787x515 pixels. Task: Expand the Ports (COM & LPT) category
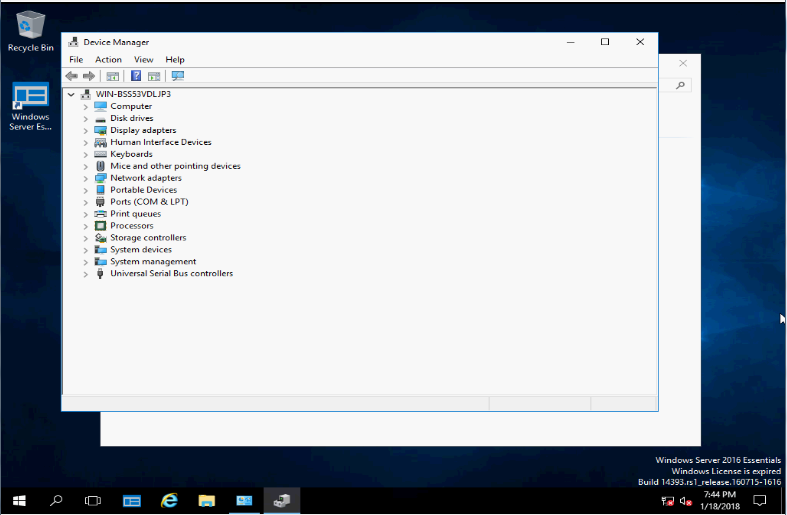click(85, 202)
